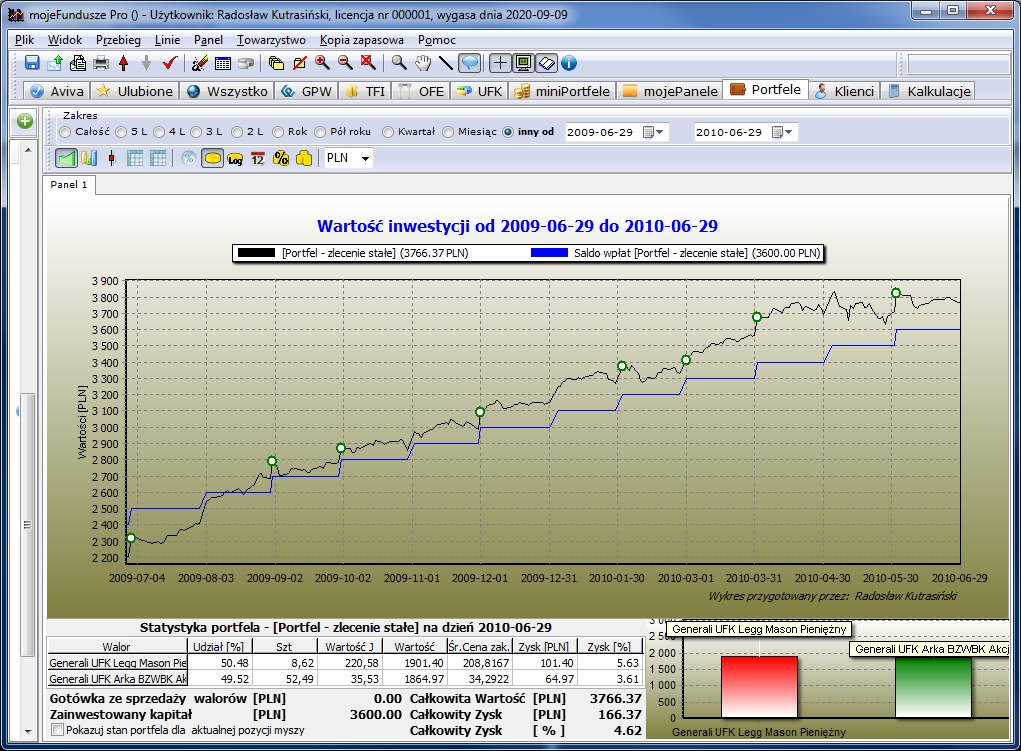This screenshot has height=751, width=1021.
Task: Open start date 2009-06-29 calendar dropdown
Action: (x=654, y=132)
